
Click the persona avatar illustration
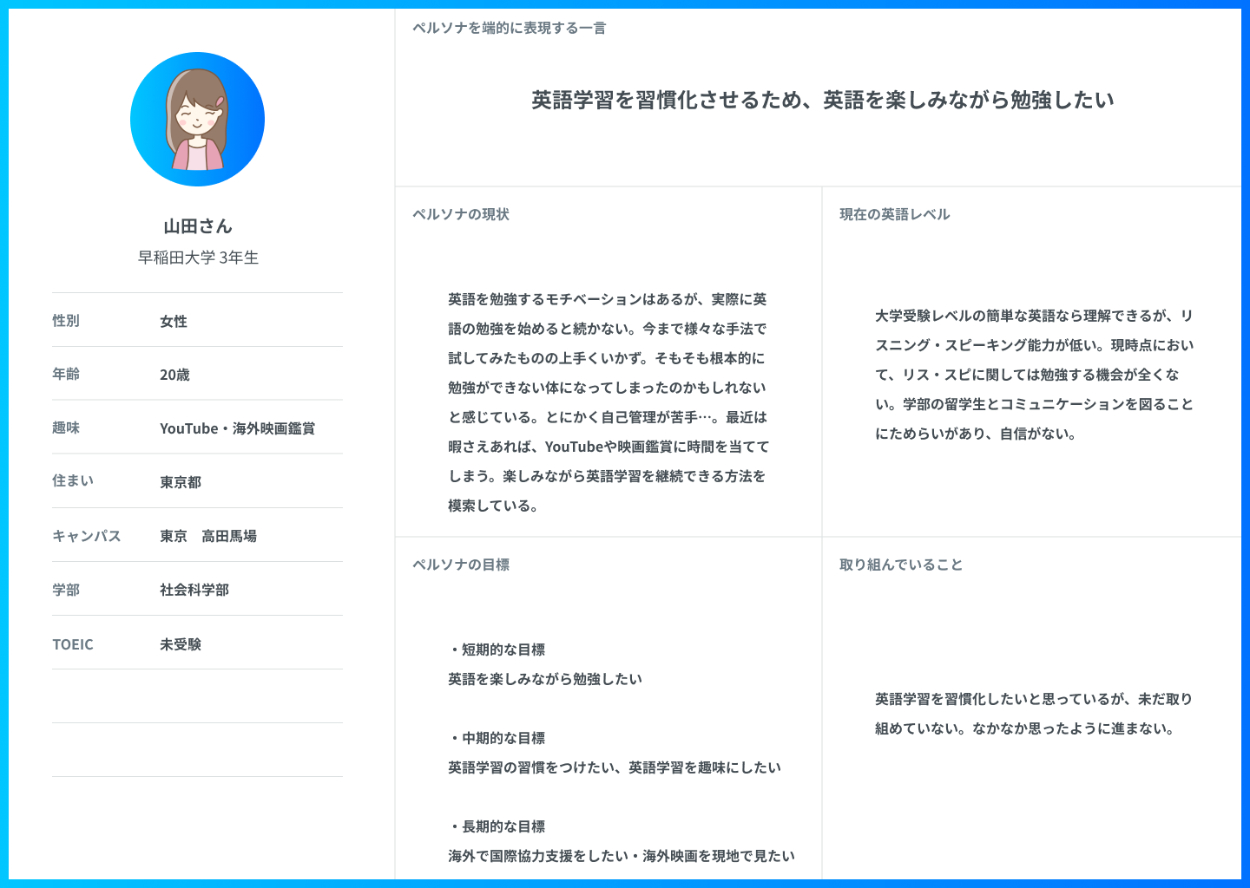point(197,119)
